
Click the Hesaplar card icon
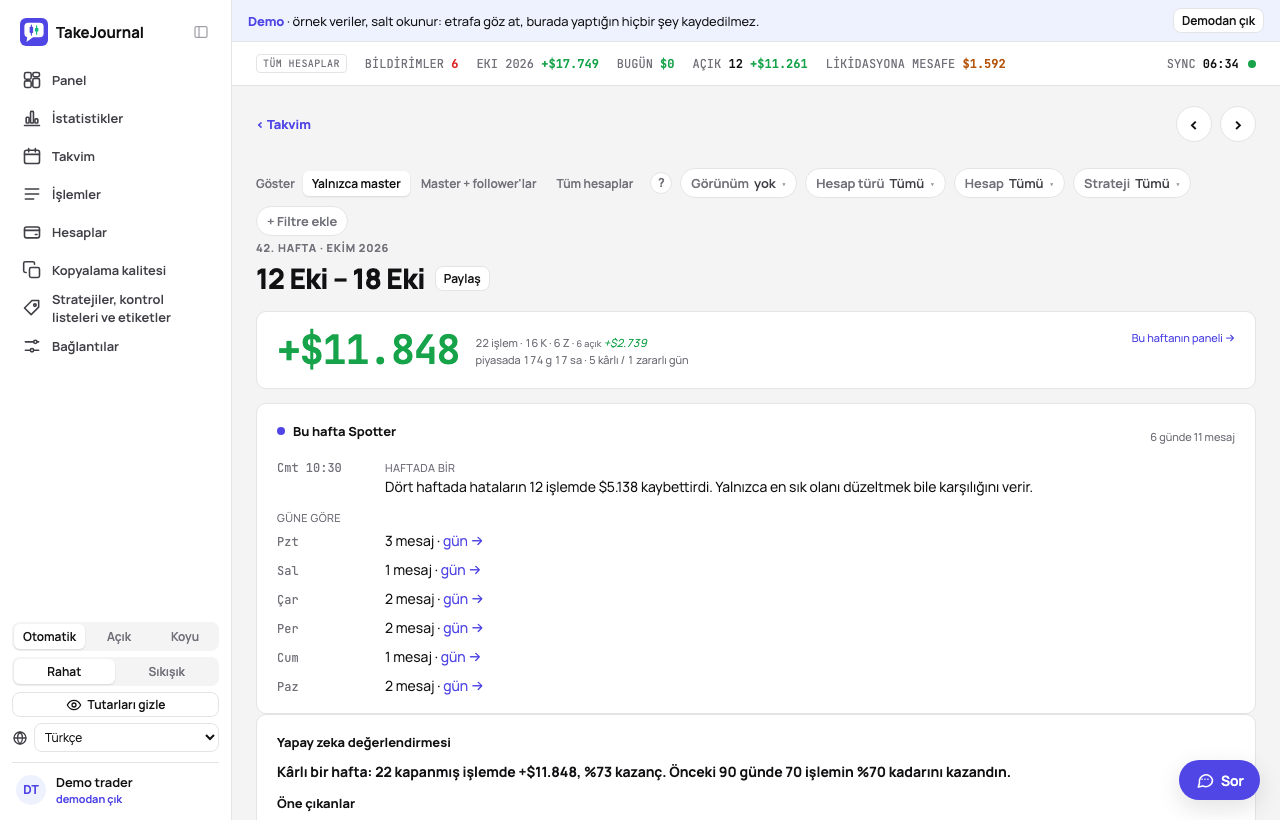[x=32, y=232]
